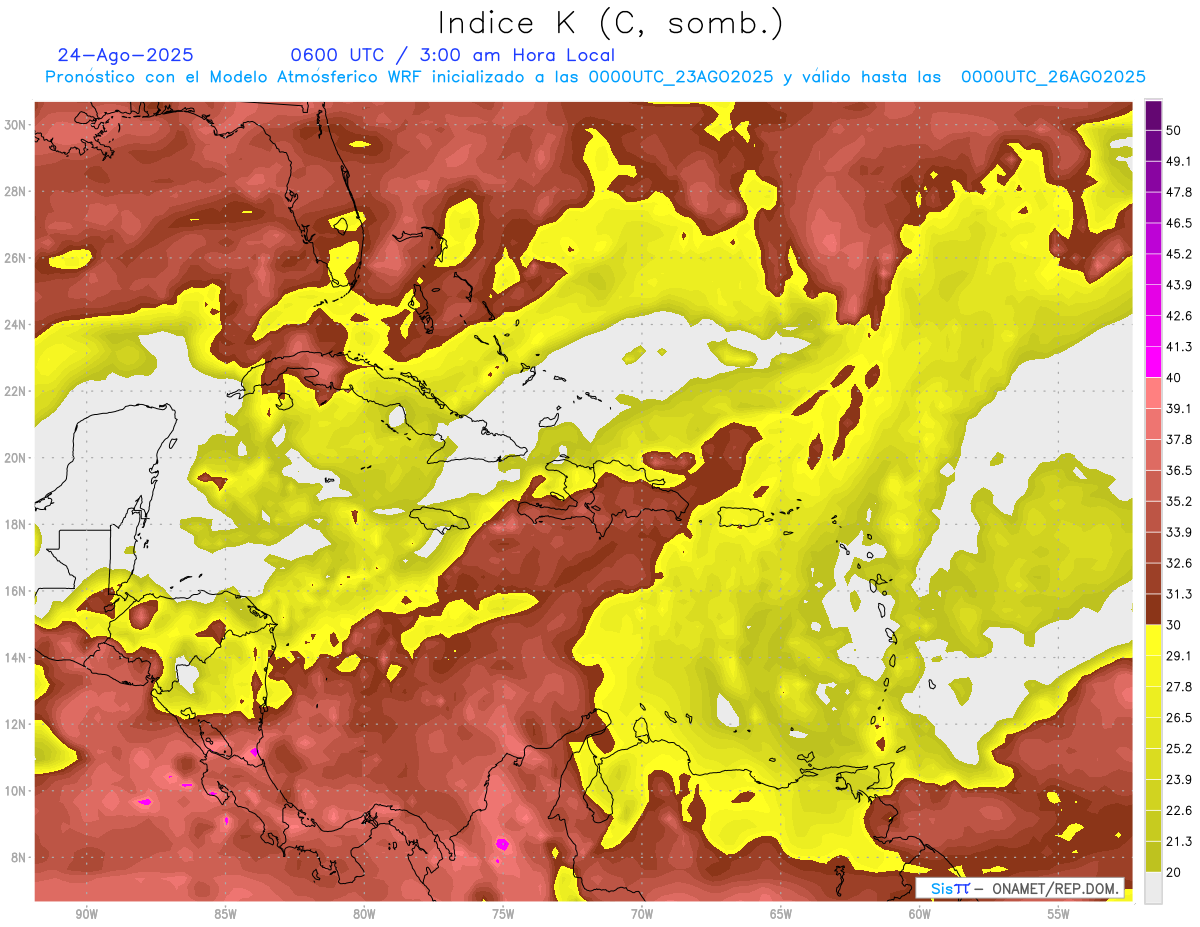Click the color scale value "41.3"

pos(1178,347)
